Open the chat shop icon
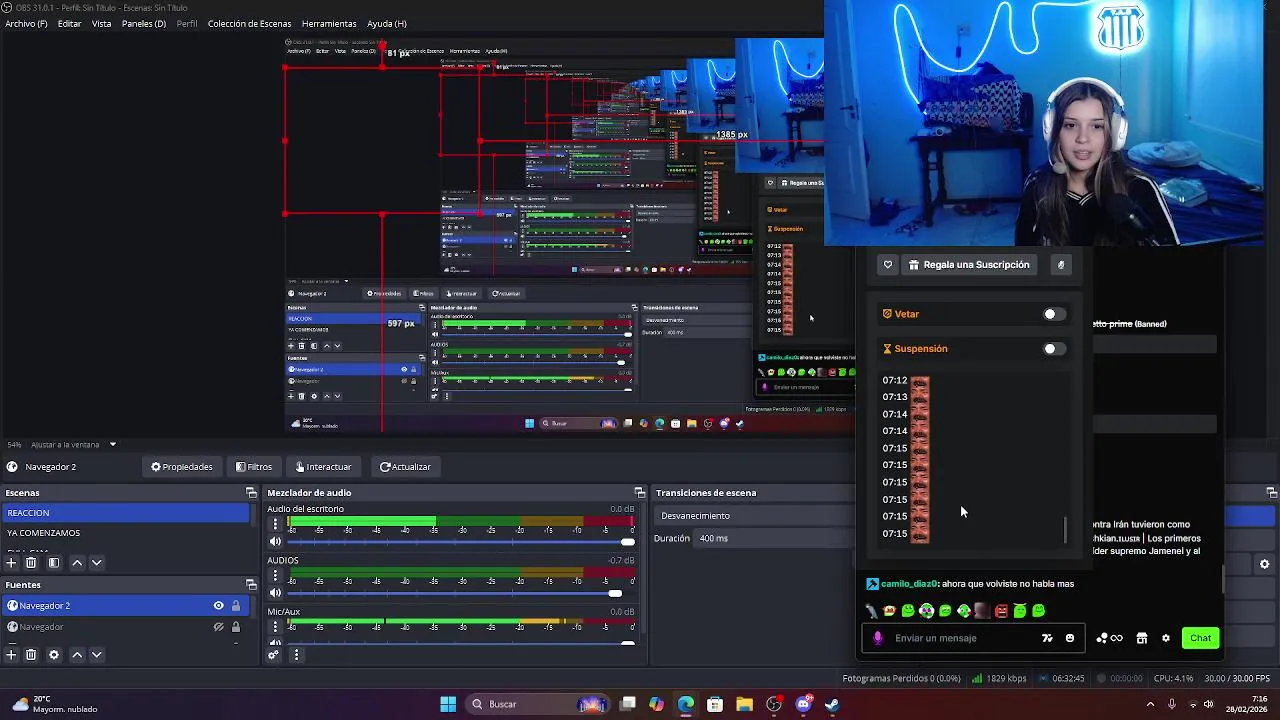 1142,638
